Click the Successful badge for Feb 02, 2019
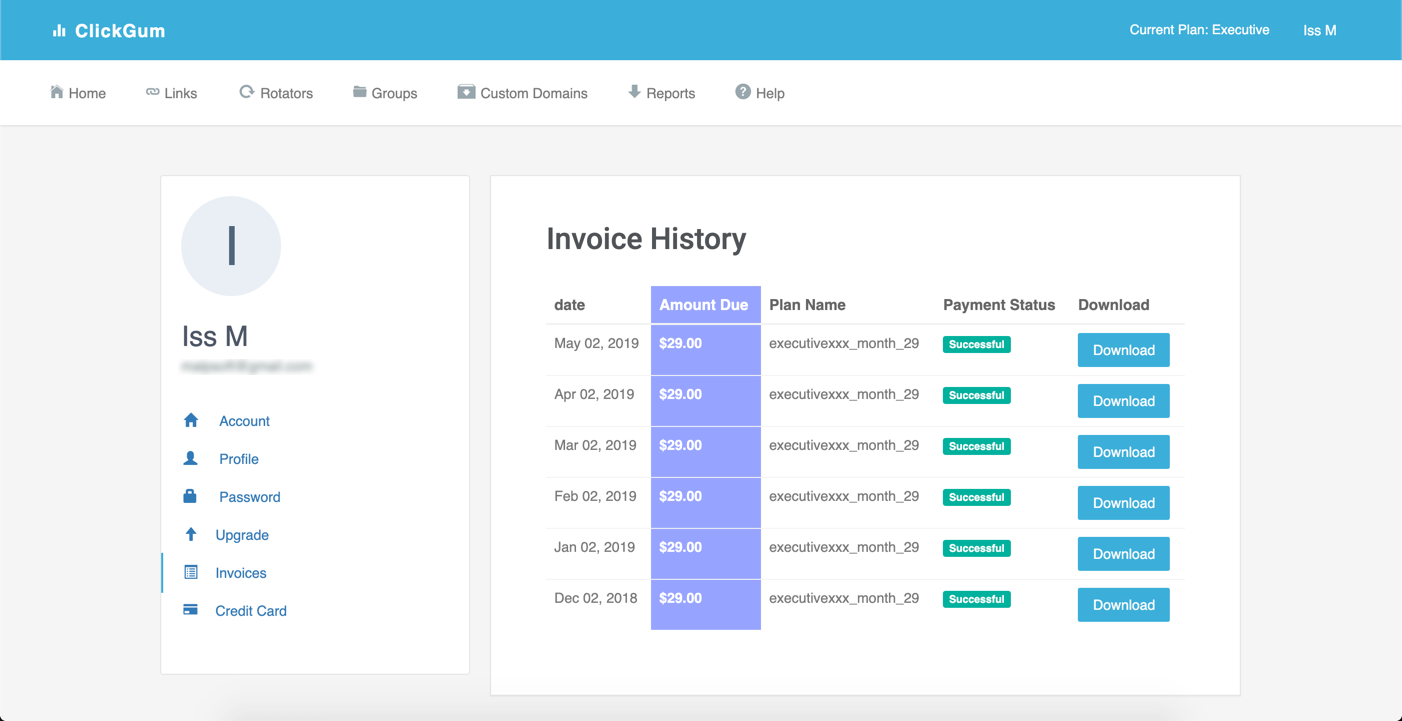Viewport: 1402px width, 721px height. pos(977,497)
